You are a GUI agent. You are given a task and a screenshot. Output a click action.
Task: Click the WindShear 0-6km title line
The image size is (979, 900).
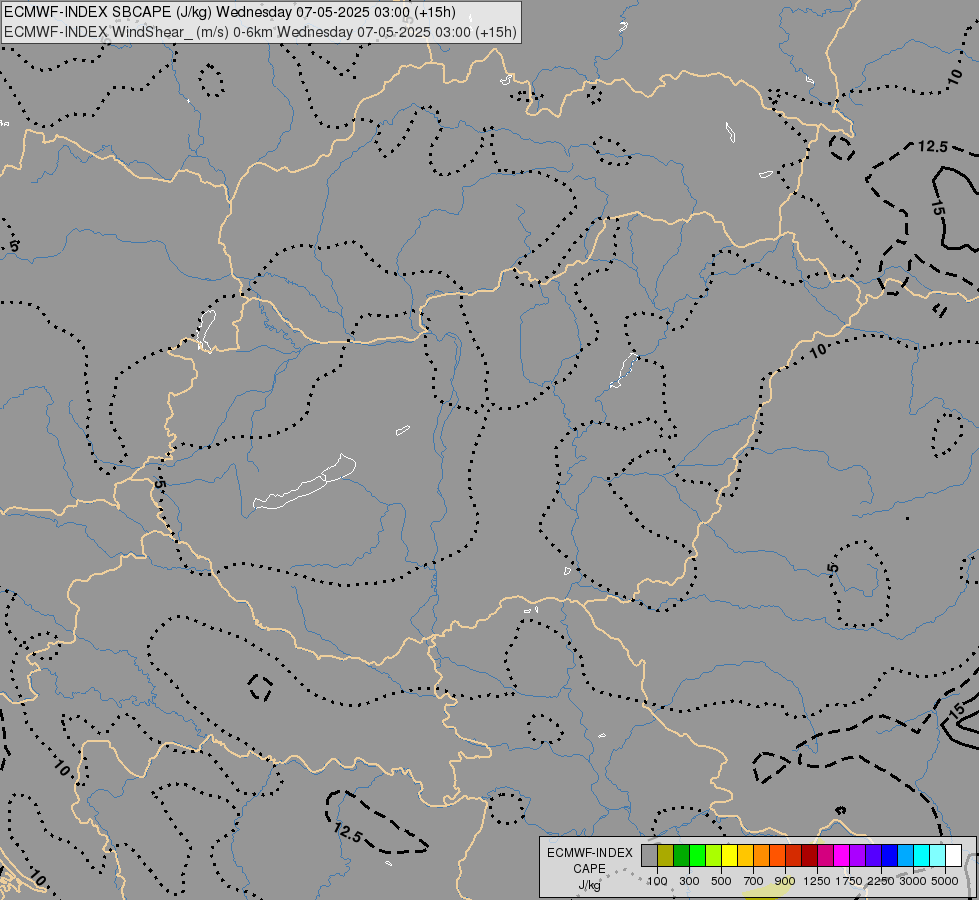click(x=260, y=32)
